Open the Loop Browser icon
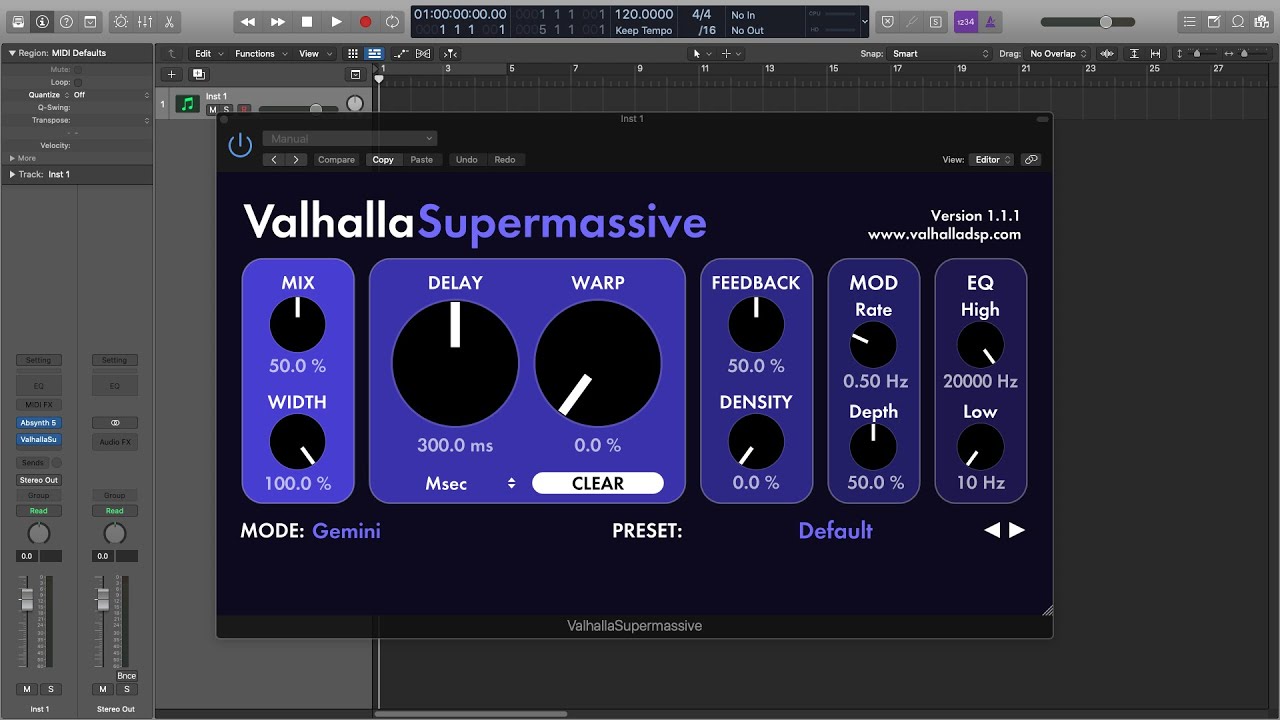 [x=1238, y=21]
